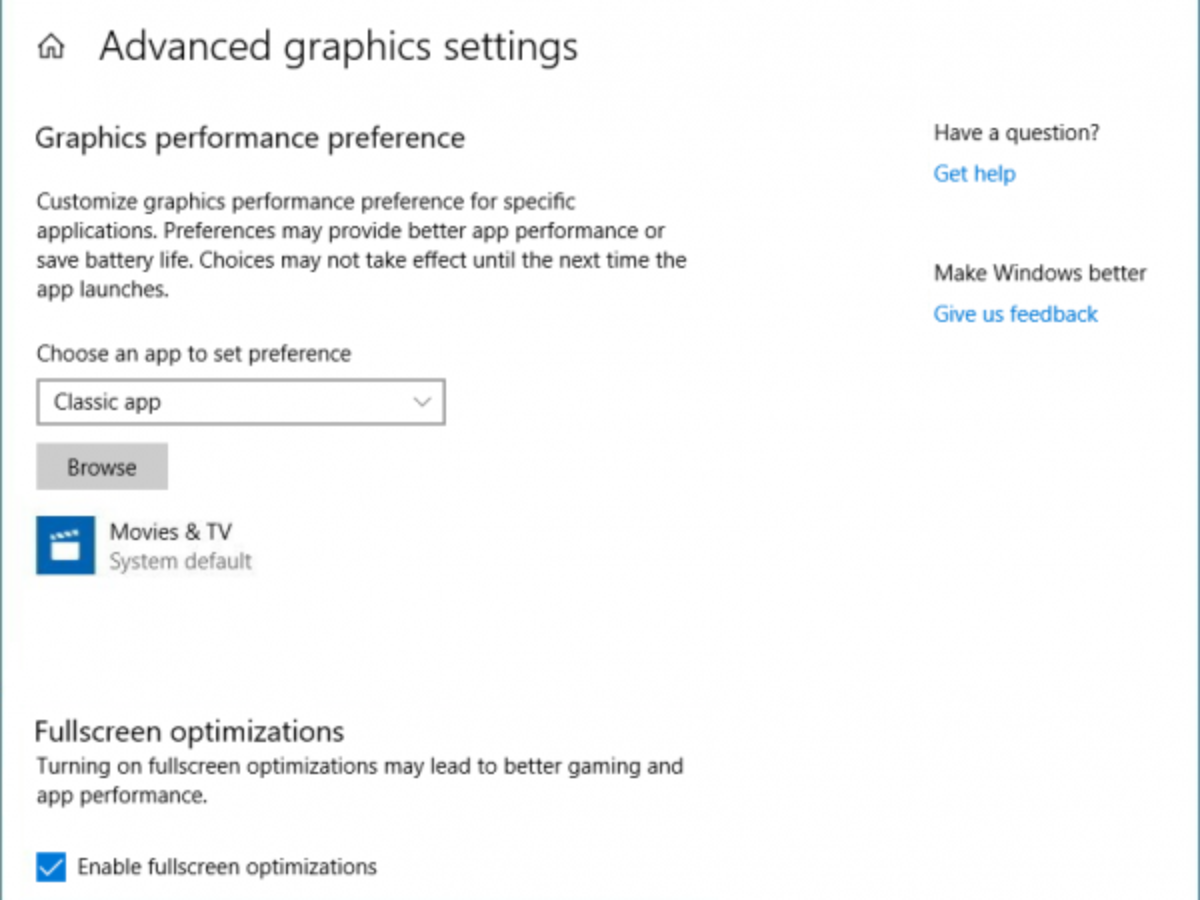Click the Classic app text inside the dropdown
This screenshot has height=900, width=1200.
108,402
